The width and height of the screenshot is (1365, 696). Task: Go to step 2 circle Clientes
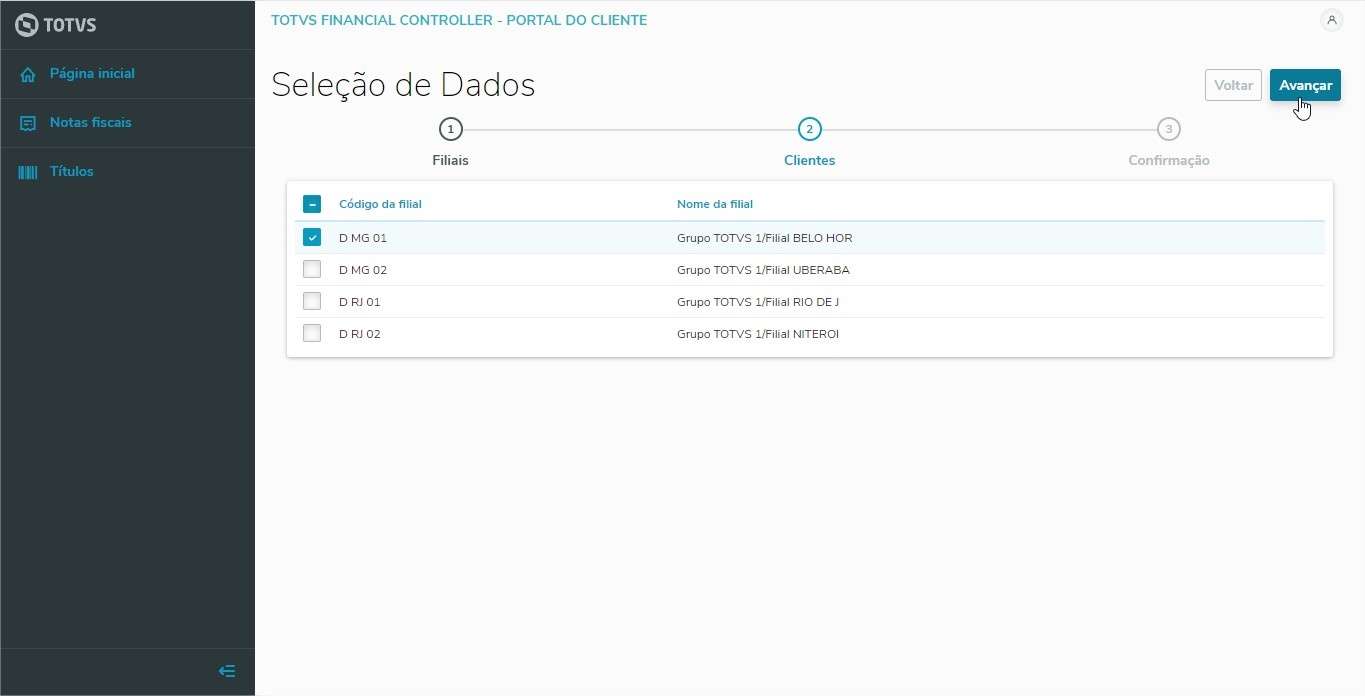(810, 129)
